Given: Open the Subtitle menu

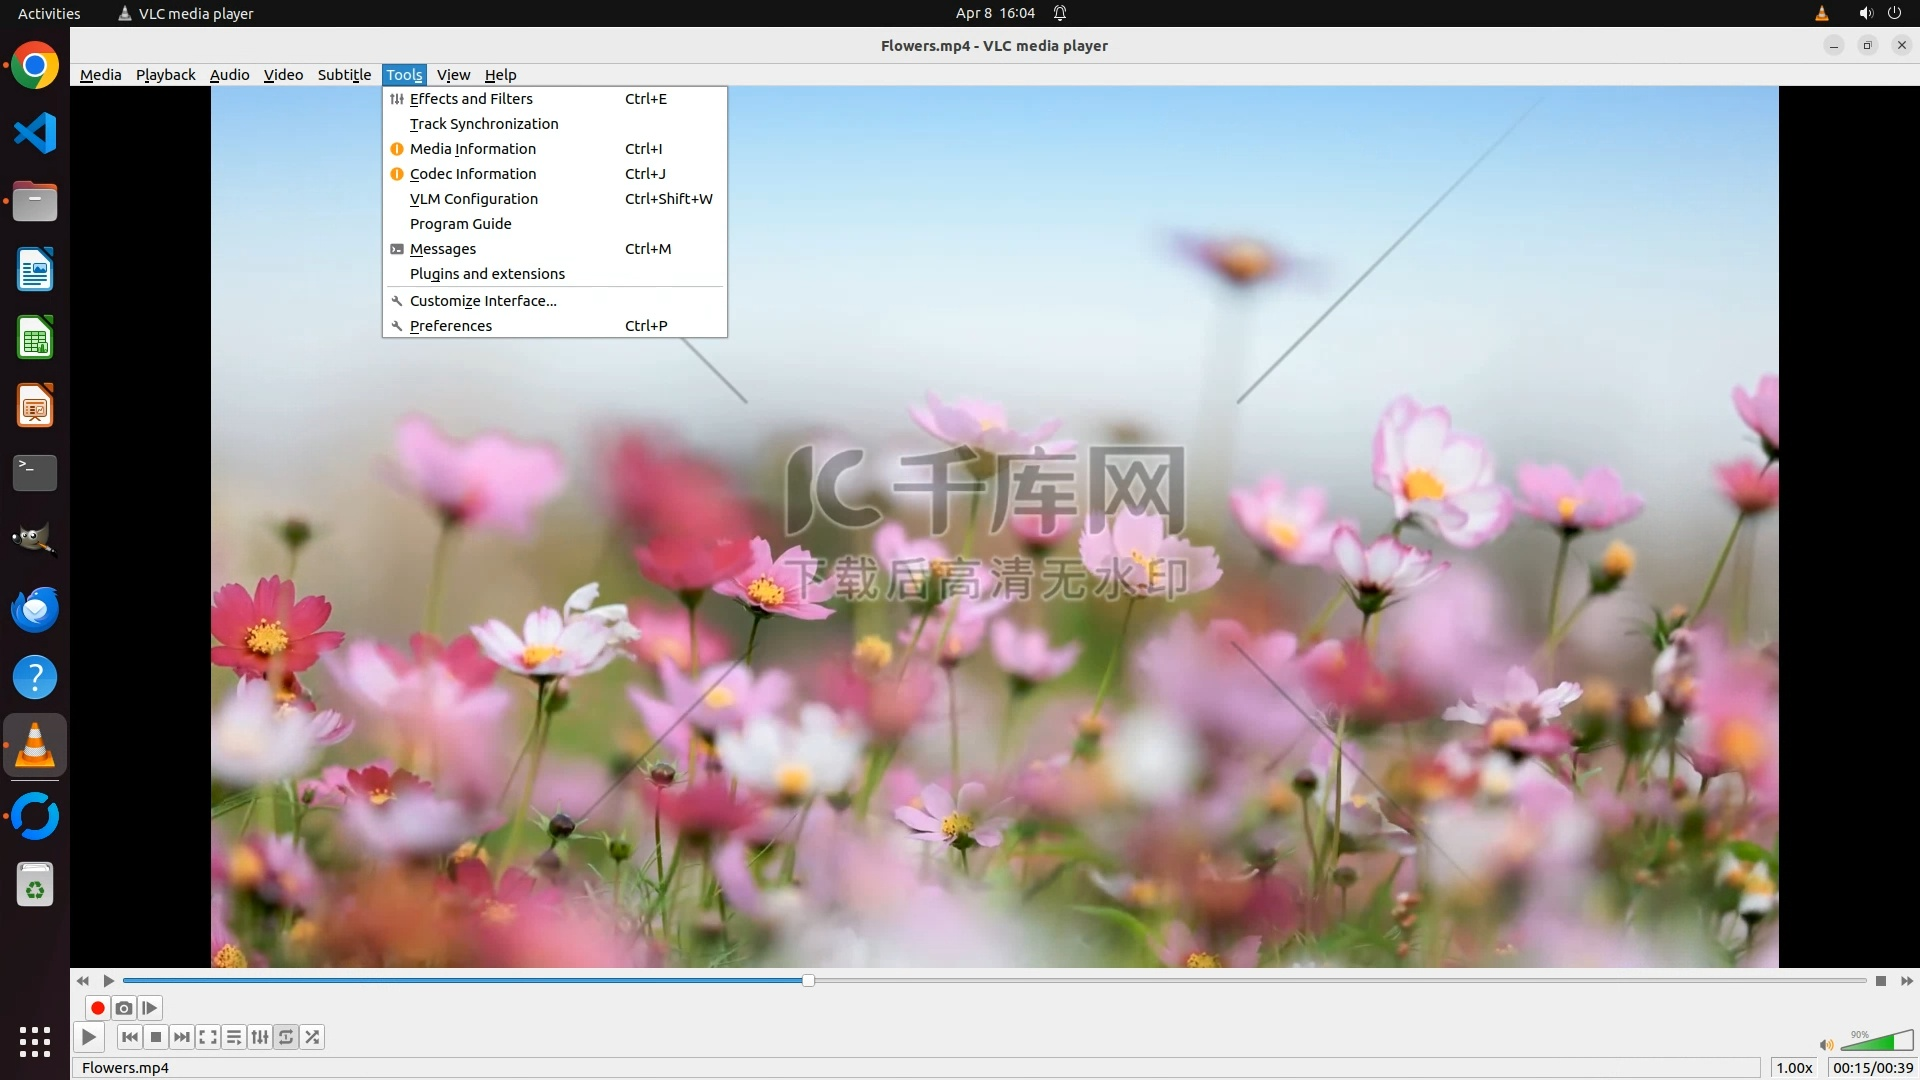Looking at the screenshot, I should [344, 75].
